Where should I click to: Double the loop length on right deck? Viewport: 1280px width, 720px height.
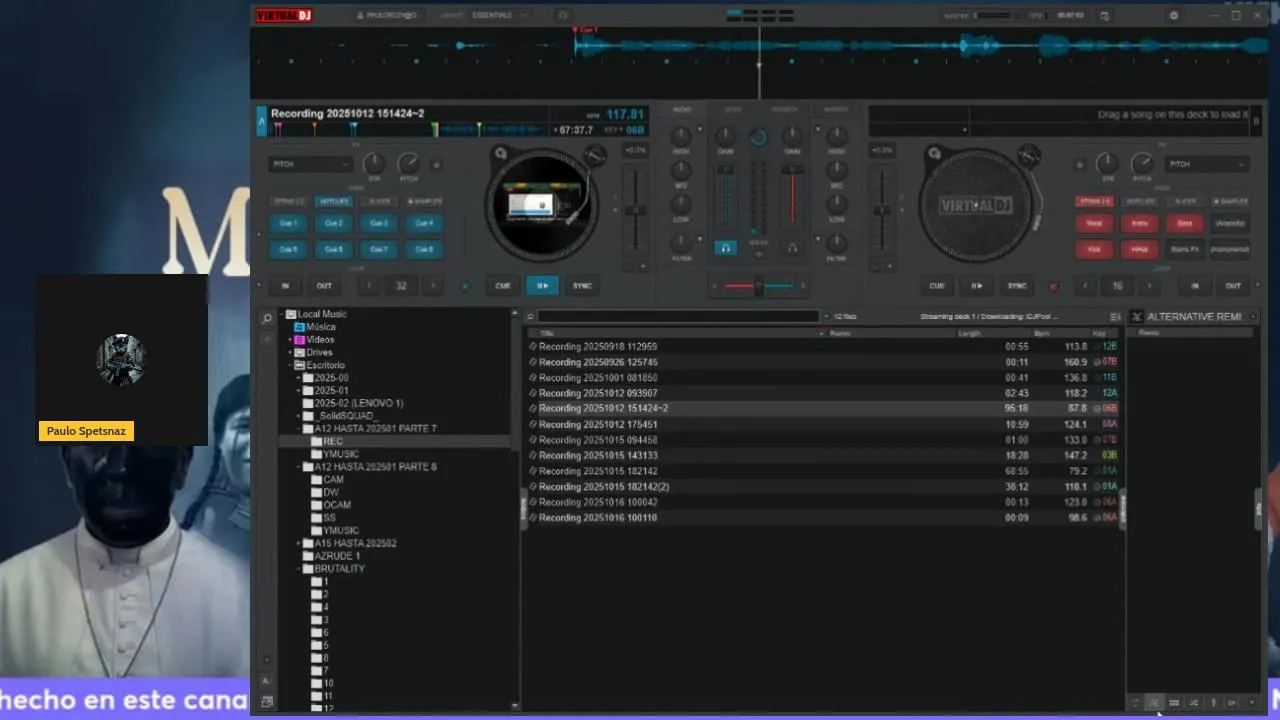tap(1149, 286)
